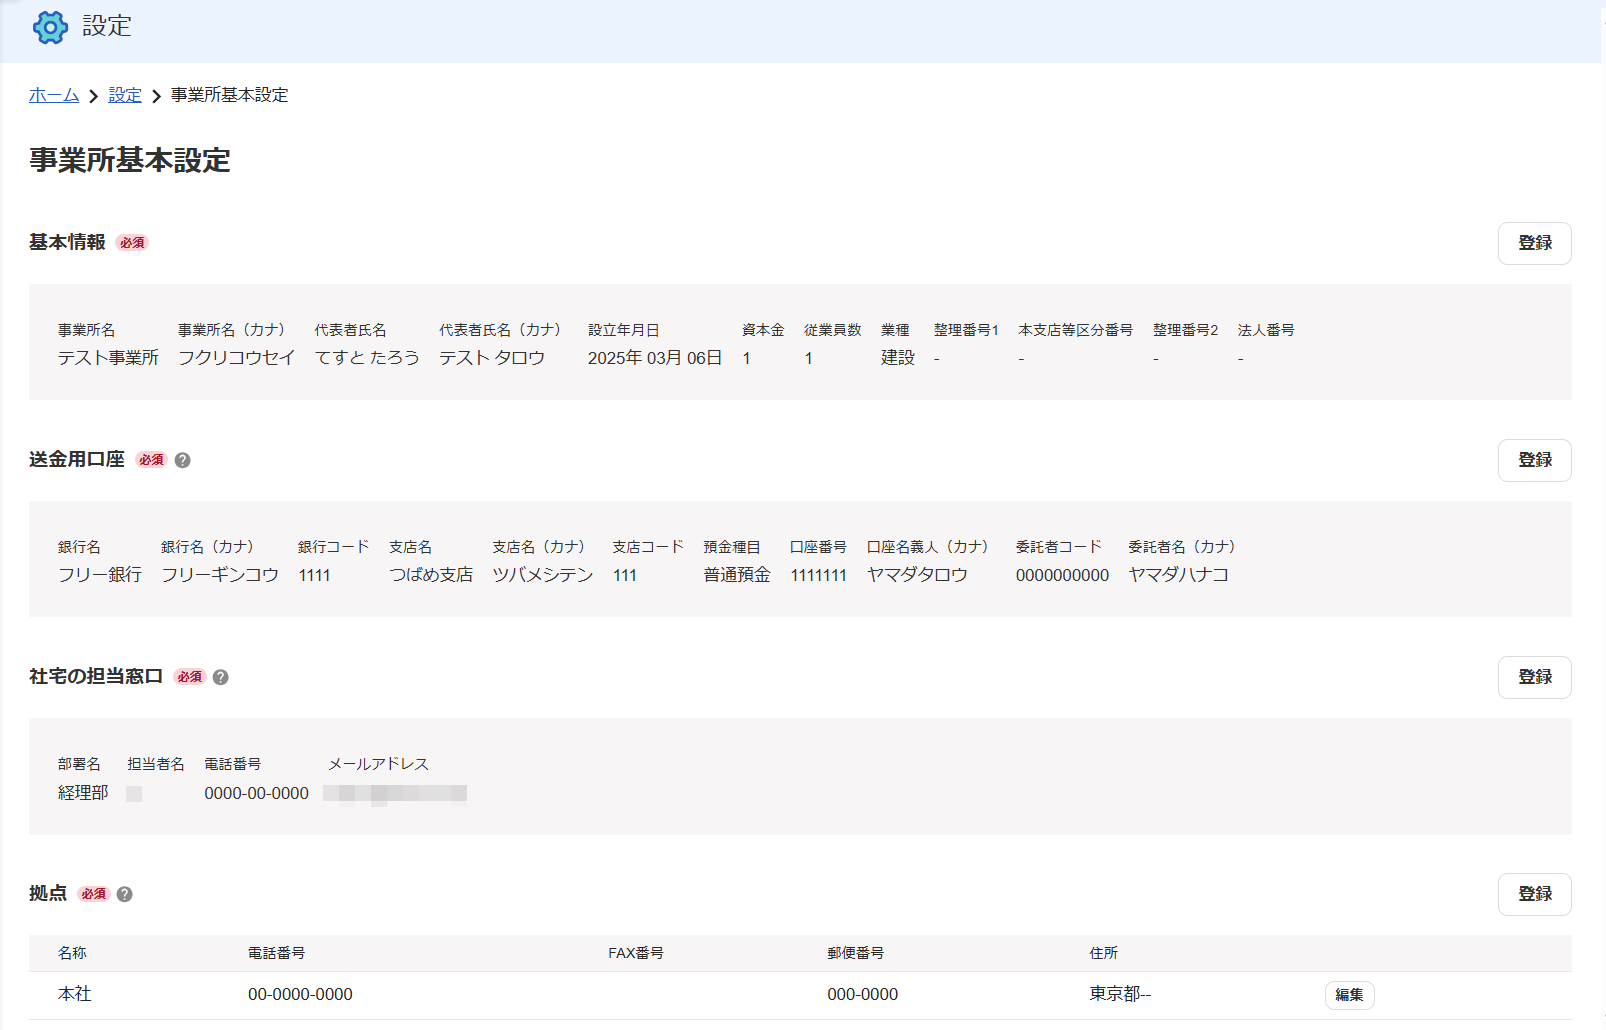Viewport: 1606px width, 1030px height.
Task: Edit the 本社 location row
Action: [x=1349, y=995]
